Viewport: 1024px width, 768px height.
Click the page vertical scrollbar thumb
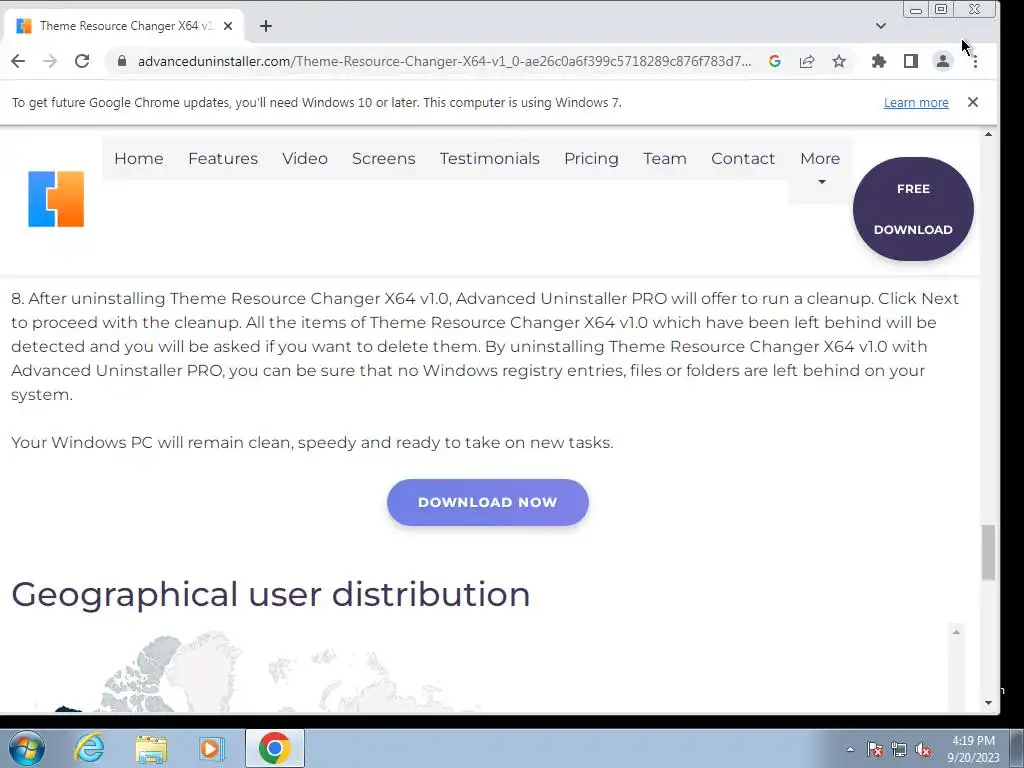[989, 552]
